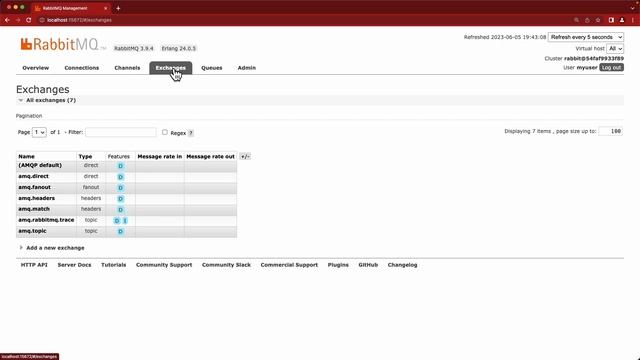Click the D feature badge for amq.fanout
The image size is (640, 360).
click(x=120, y=188)
